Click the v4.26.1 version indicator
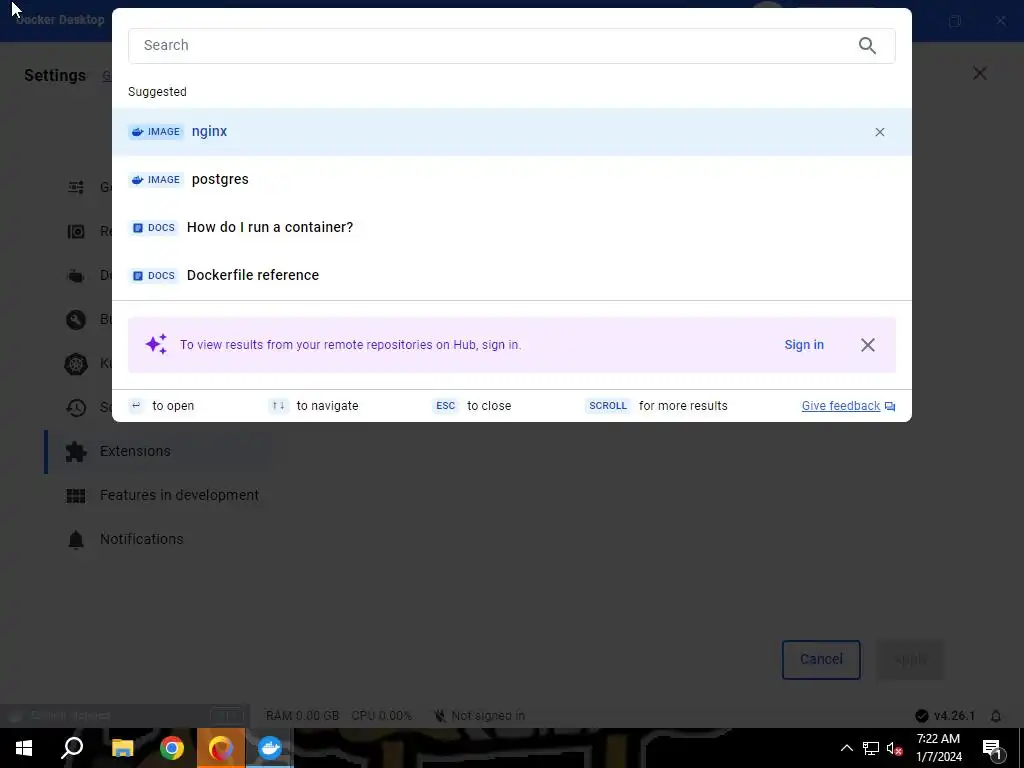The image size is (1024, 768). 946,716
